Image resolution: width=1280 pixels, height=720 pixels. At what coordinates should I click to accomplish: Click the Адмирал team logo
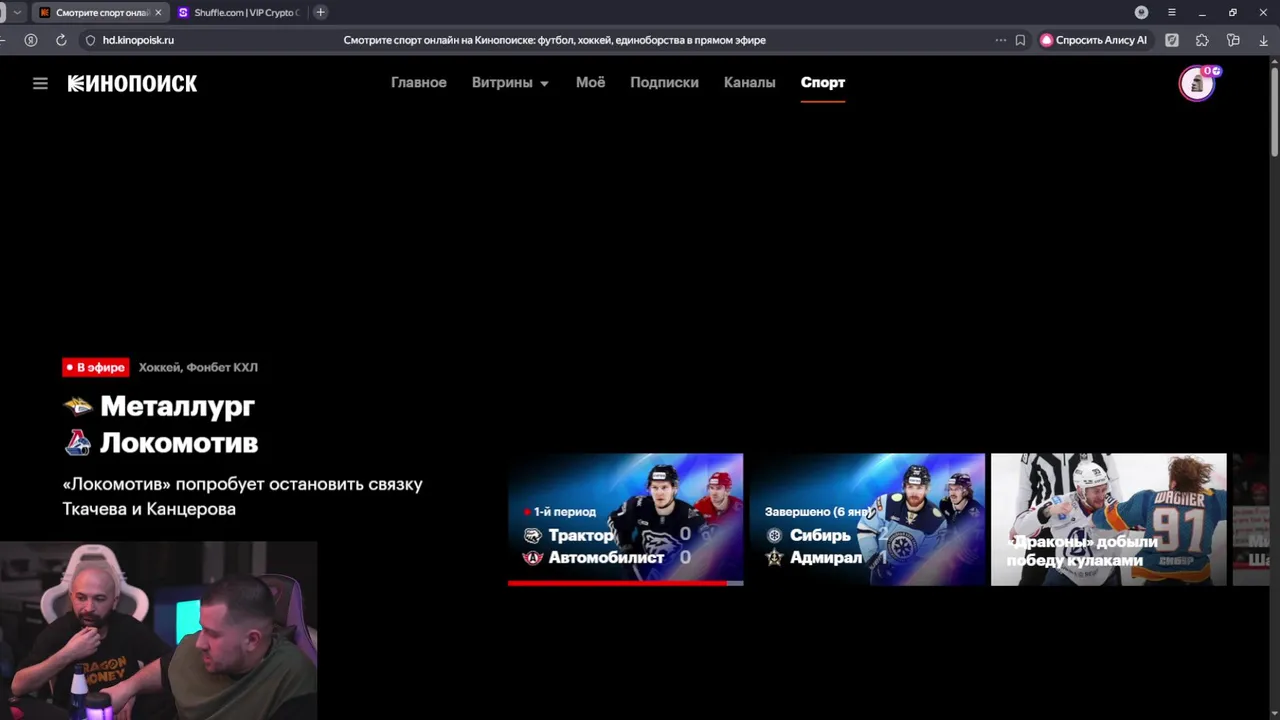(x=774, y=557)
